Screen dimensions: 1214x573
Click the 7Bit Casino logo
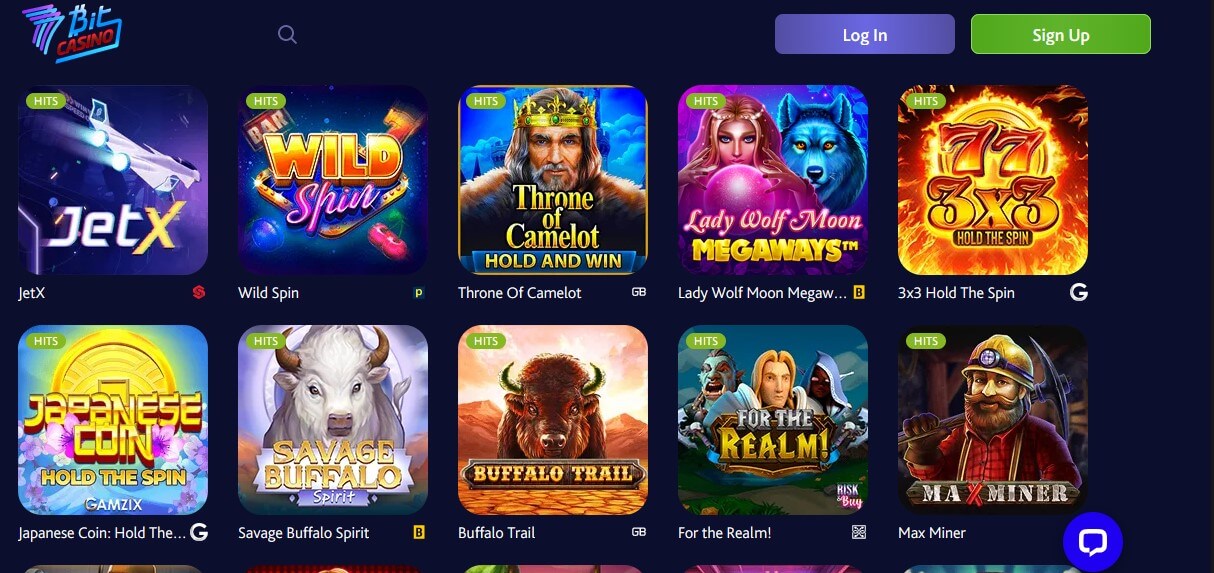(72, 34)
